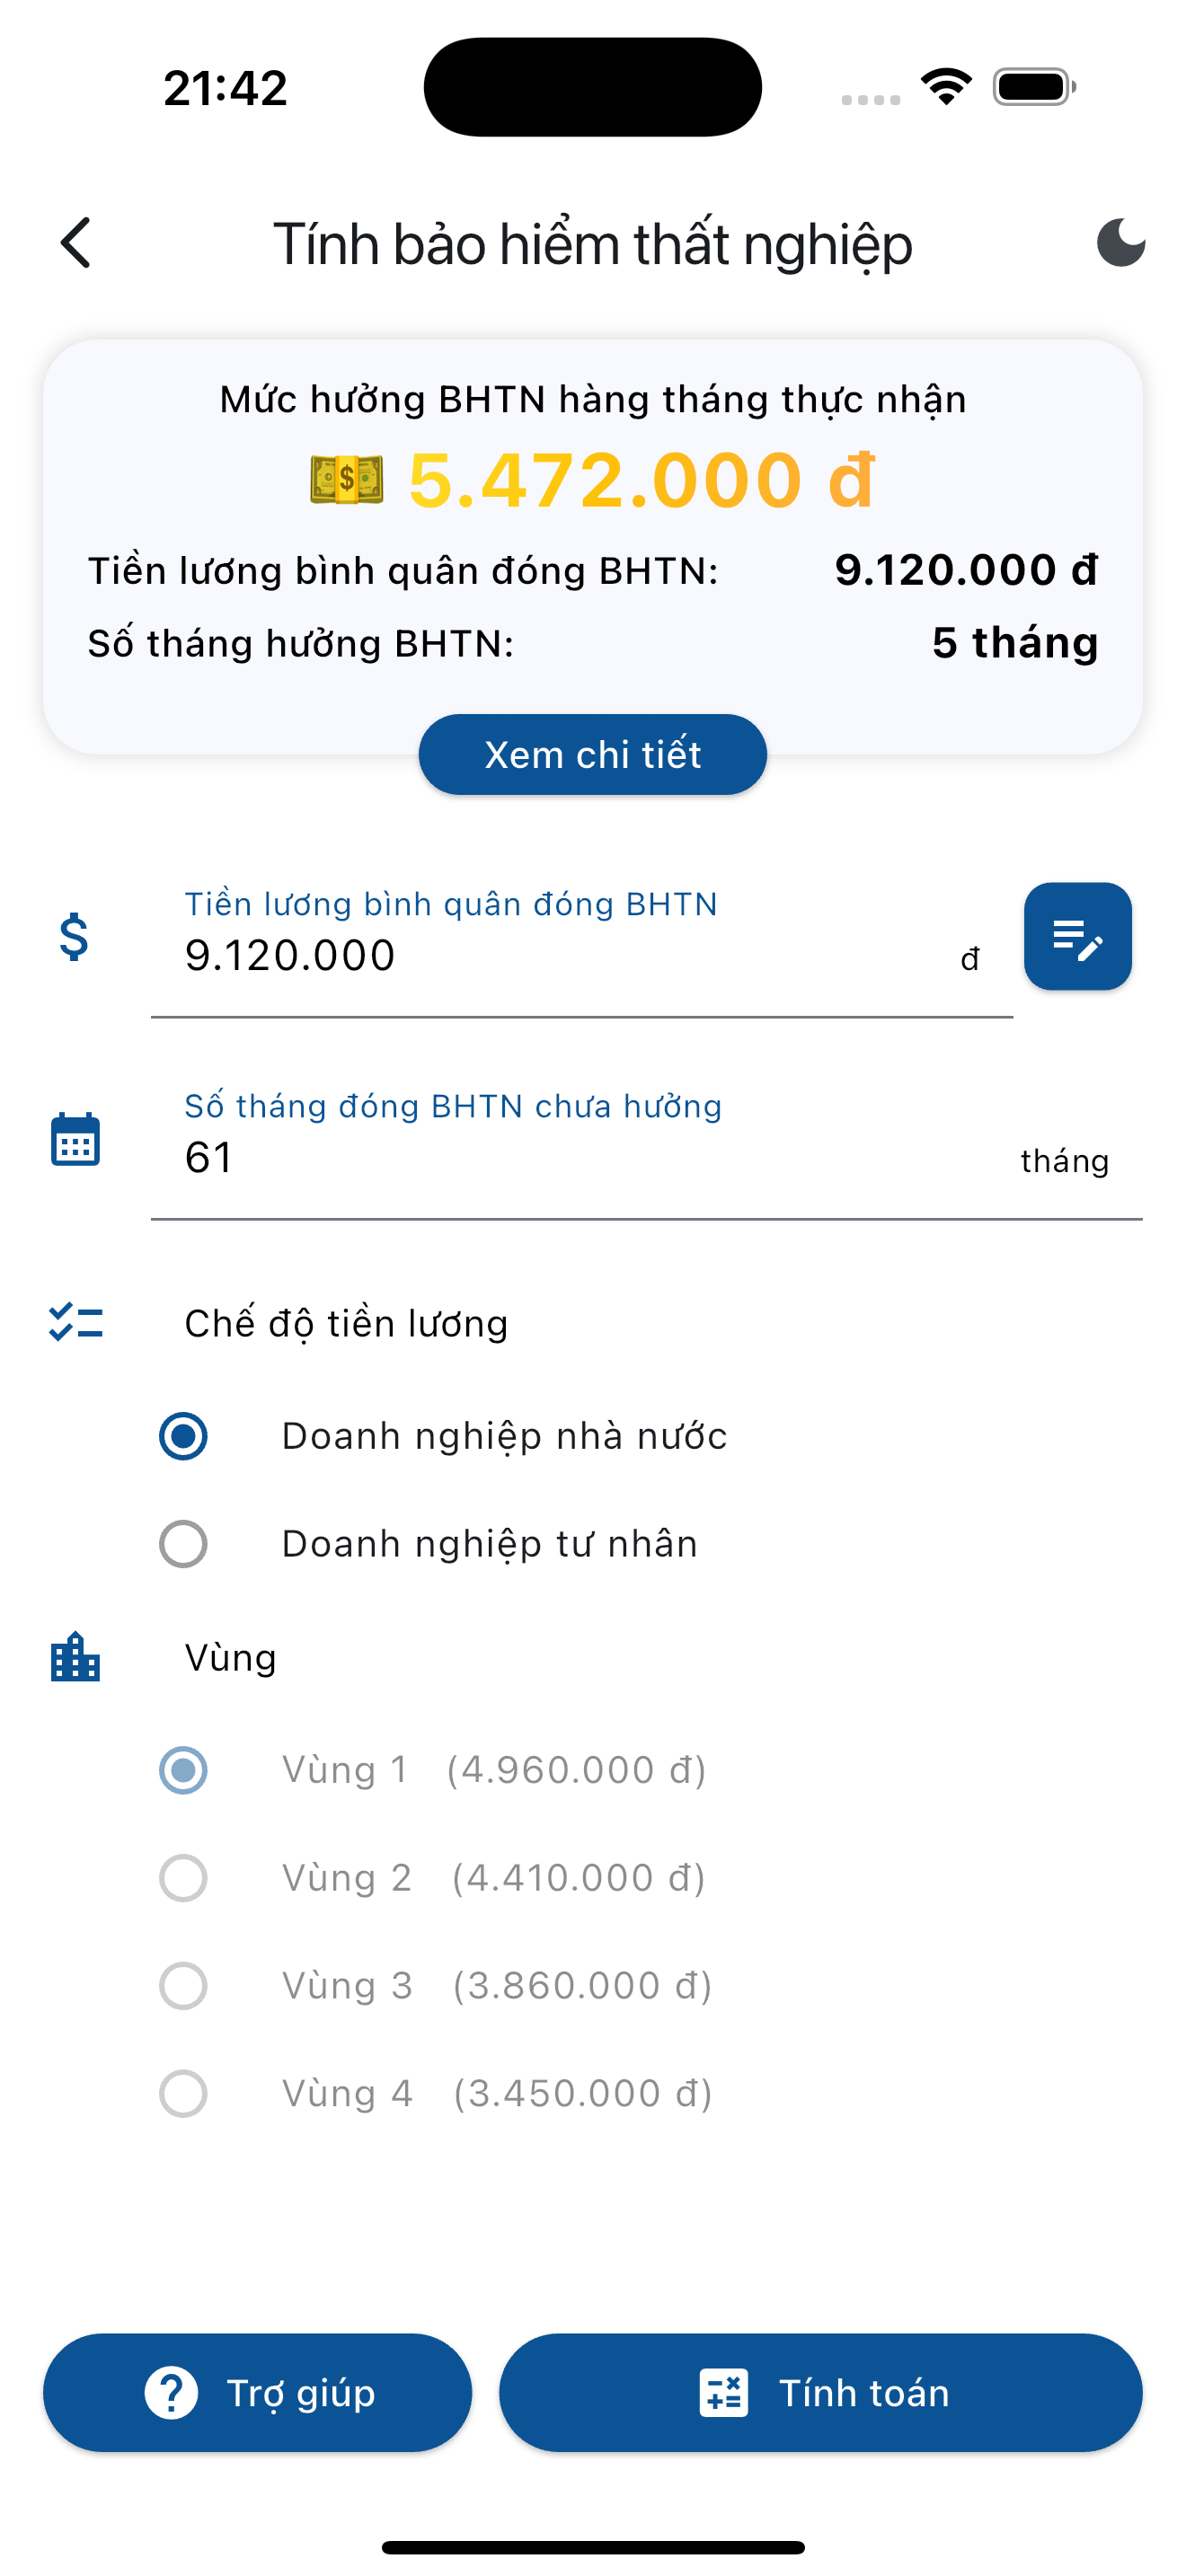Choose Vùng 3 radio option
This screenshot has width=1186, height=2576.
(x=183, y=1986)
